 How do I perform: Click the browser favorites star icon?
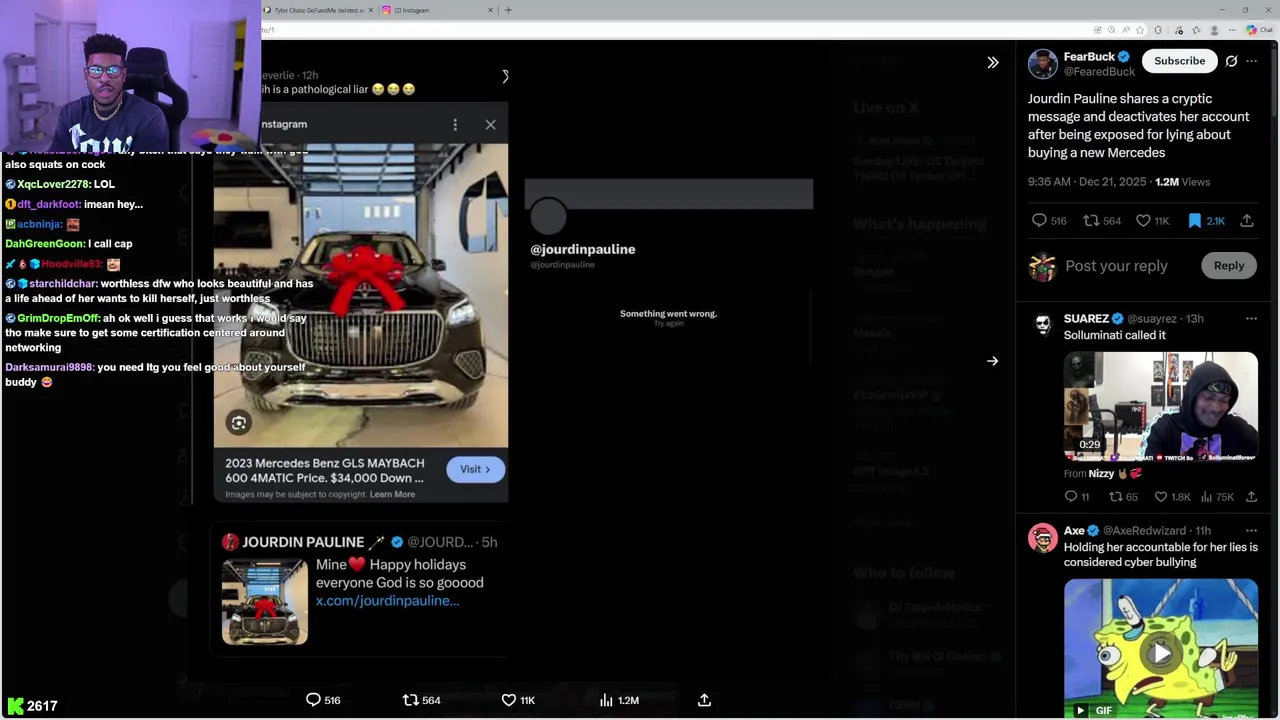(x=1141, y=30)
